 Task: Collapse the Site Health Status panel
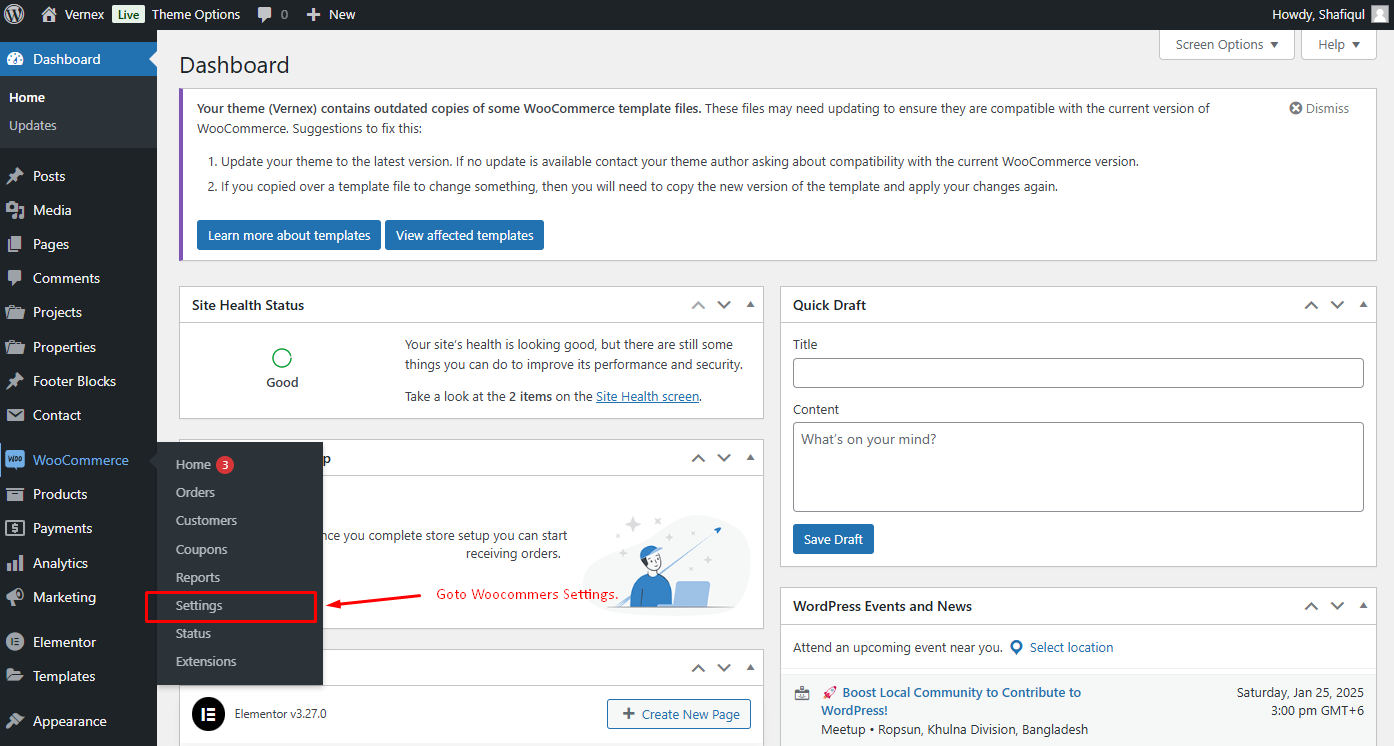750,305
